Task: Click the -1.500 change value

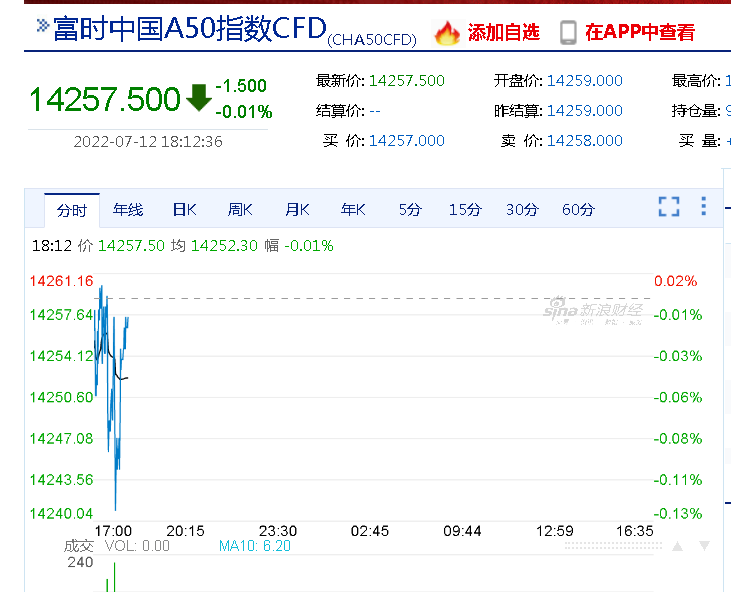Action: (x=241, y=86)
